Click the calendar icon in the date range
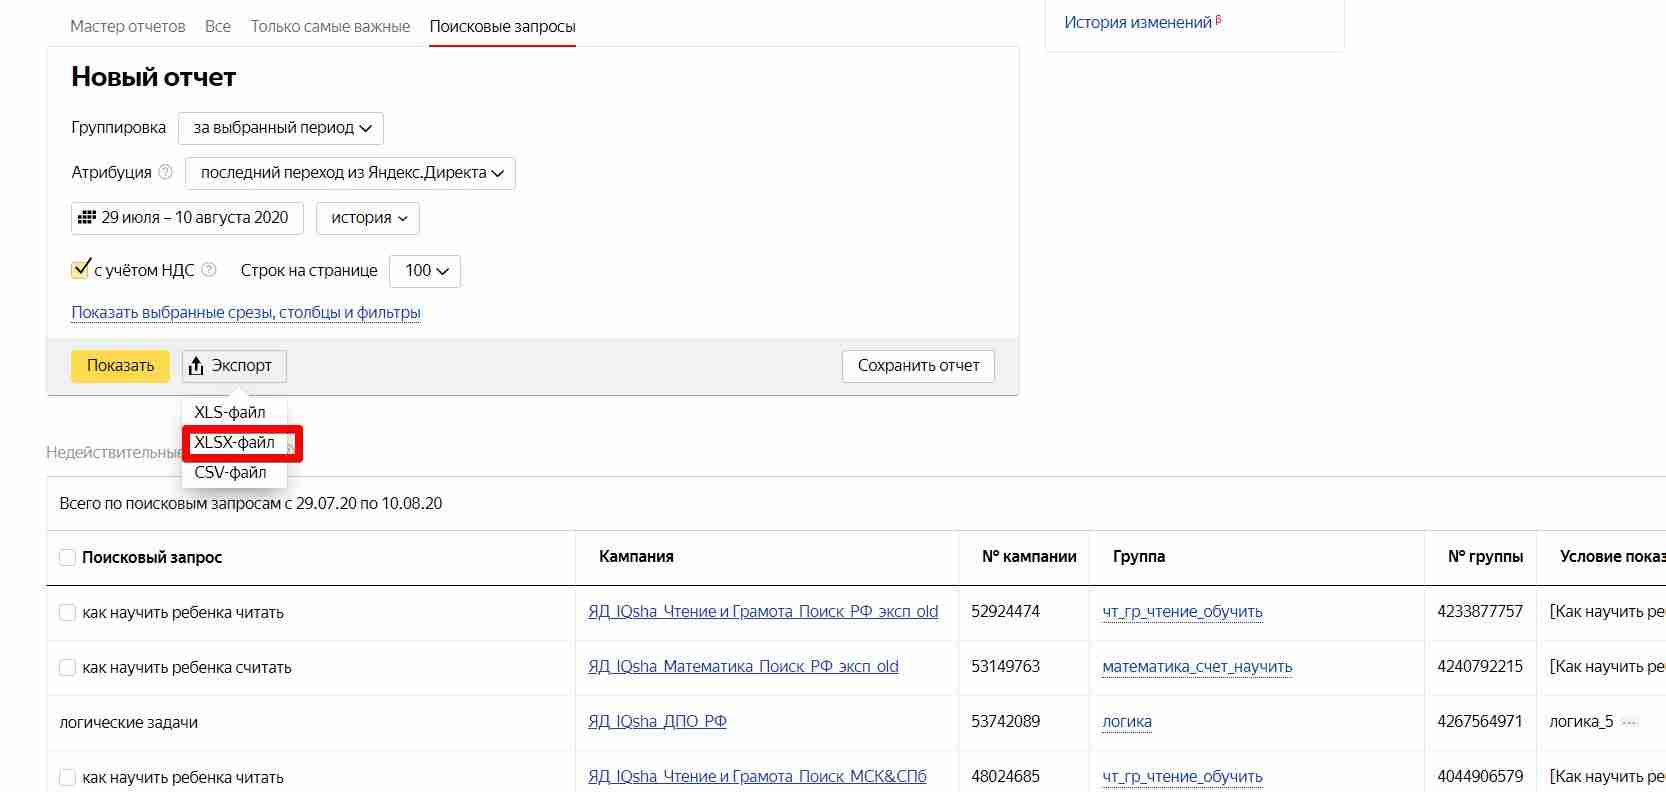The image size is (1666, 792). click(x=87, y=217)
